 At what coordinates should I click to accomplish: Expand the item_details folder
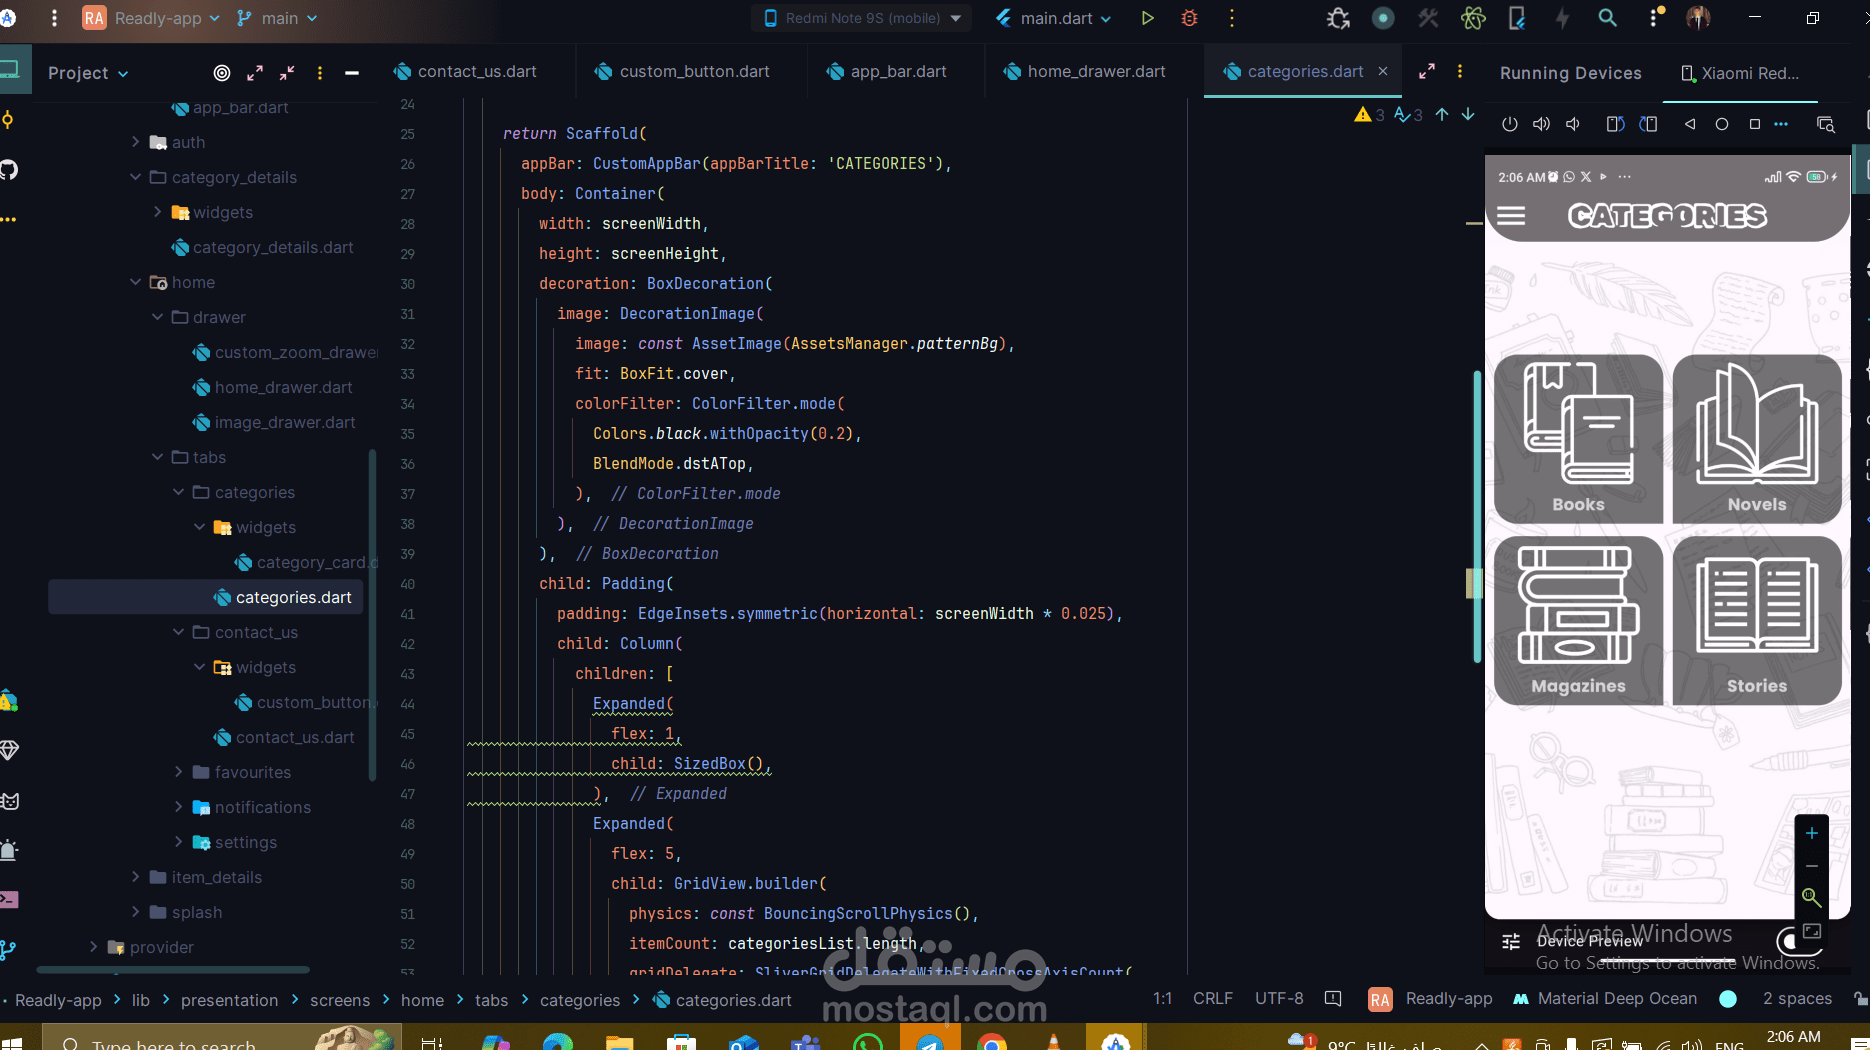(x=136, y=877)
